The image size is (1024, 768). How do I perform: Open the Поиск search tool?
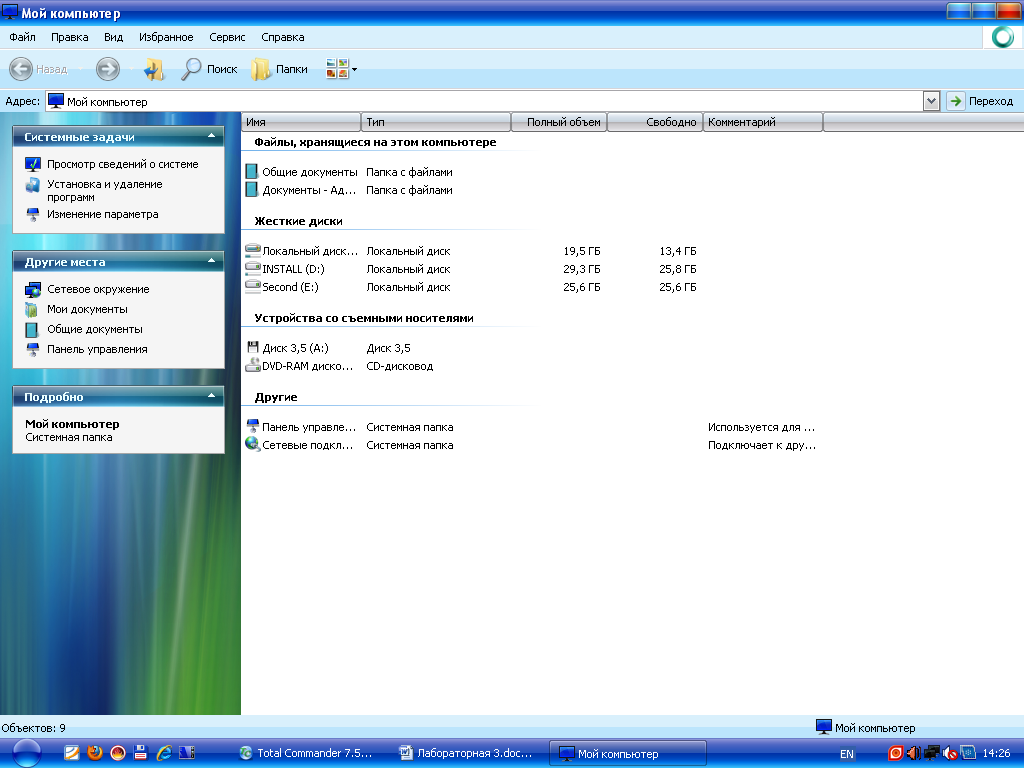[209, 69]
